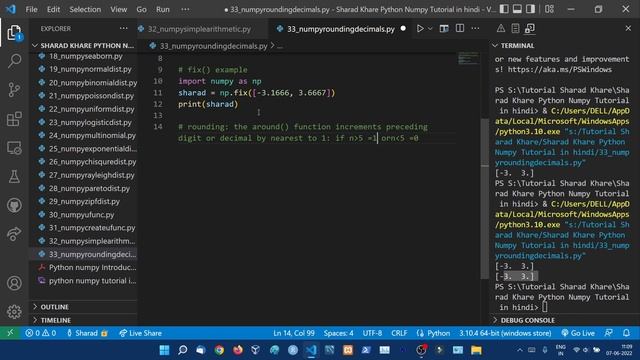This screenshot has width=640, height=360.
Task: Open remote window status bar button
Action: coord(10,333)
